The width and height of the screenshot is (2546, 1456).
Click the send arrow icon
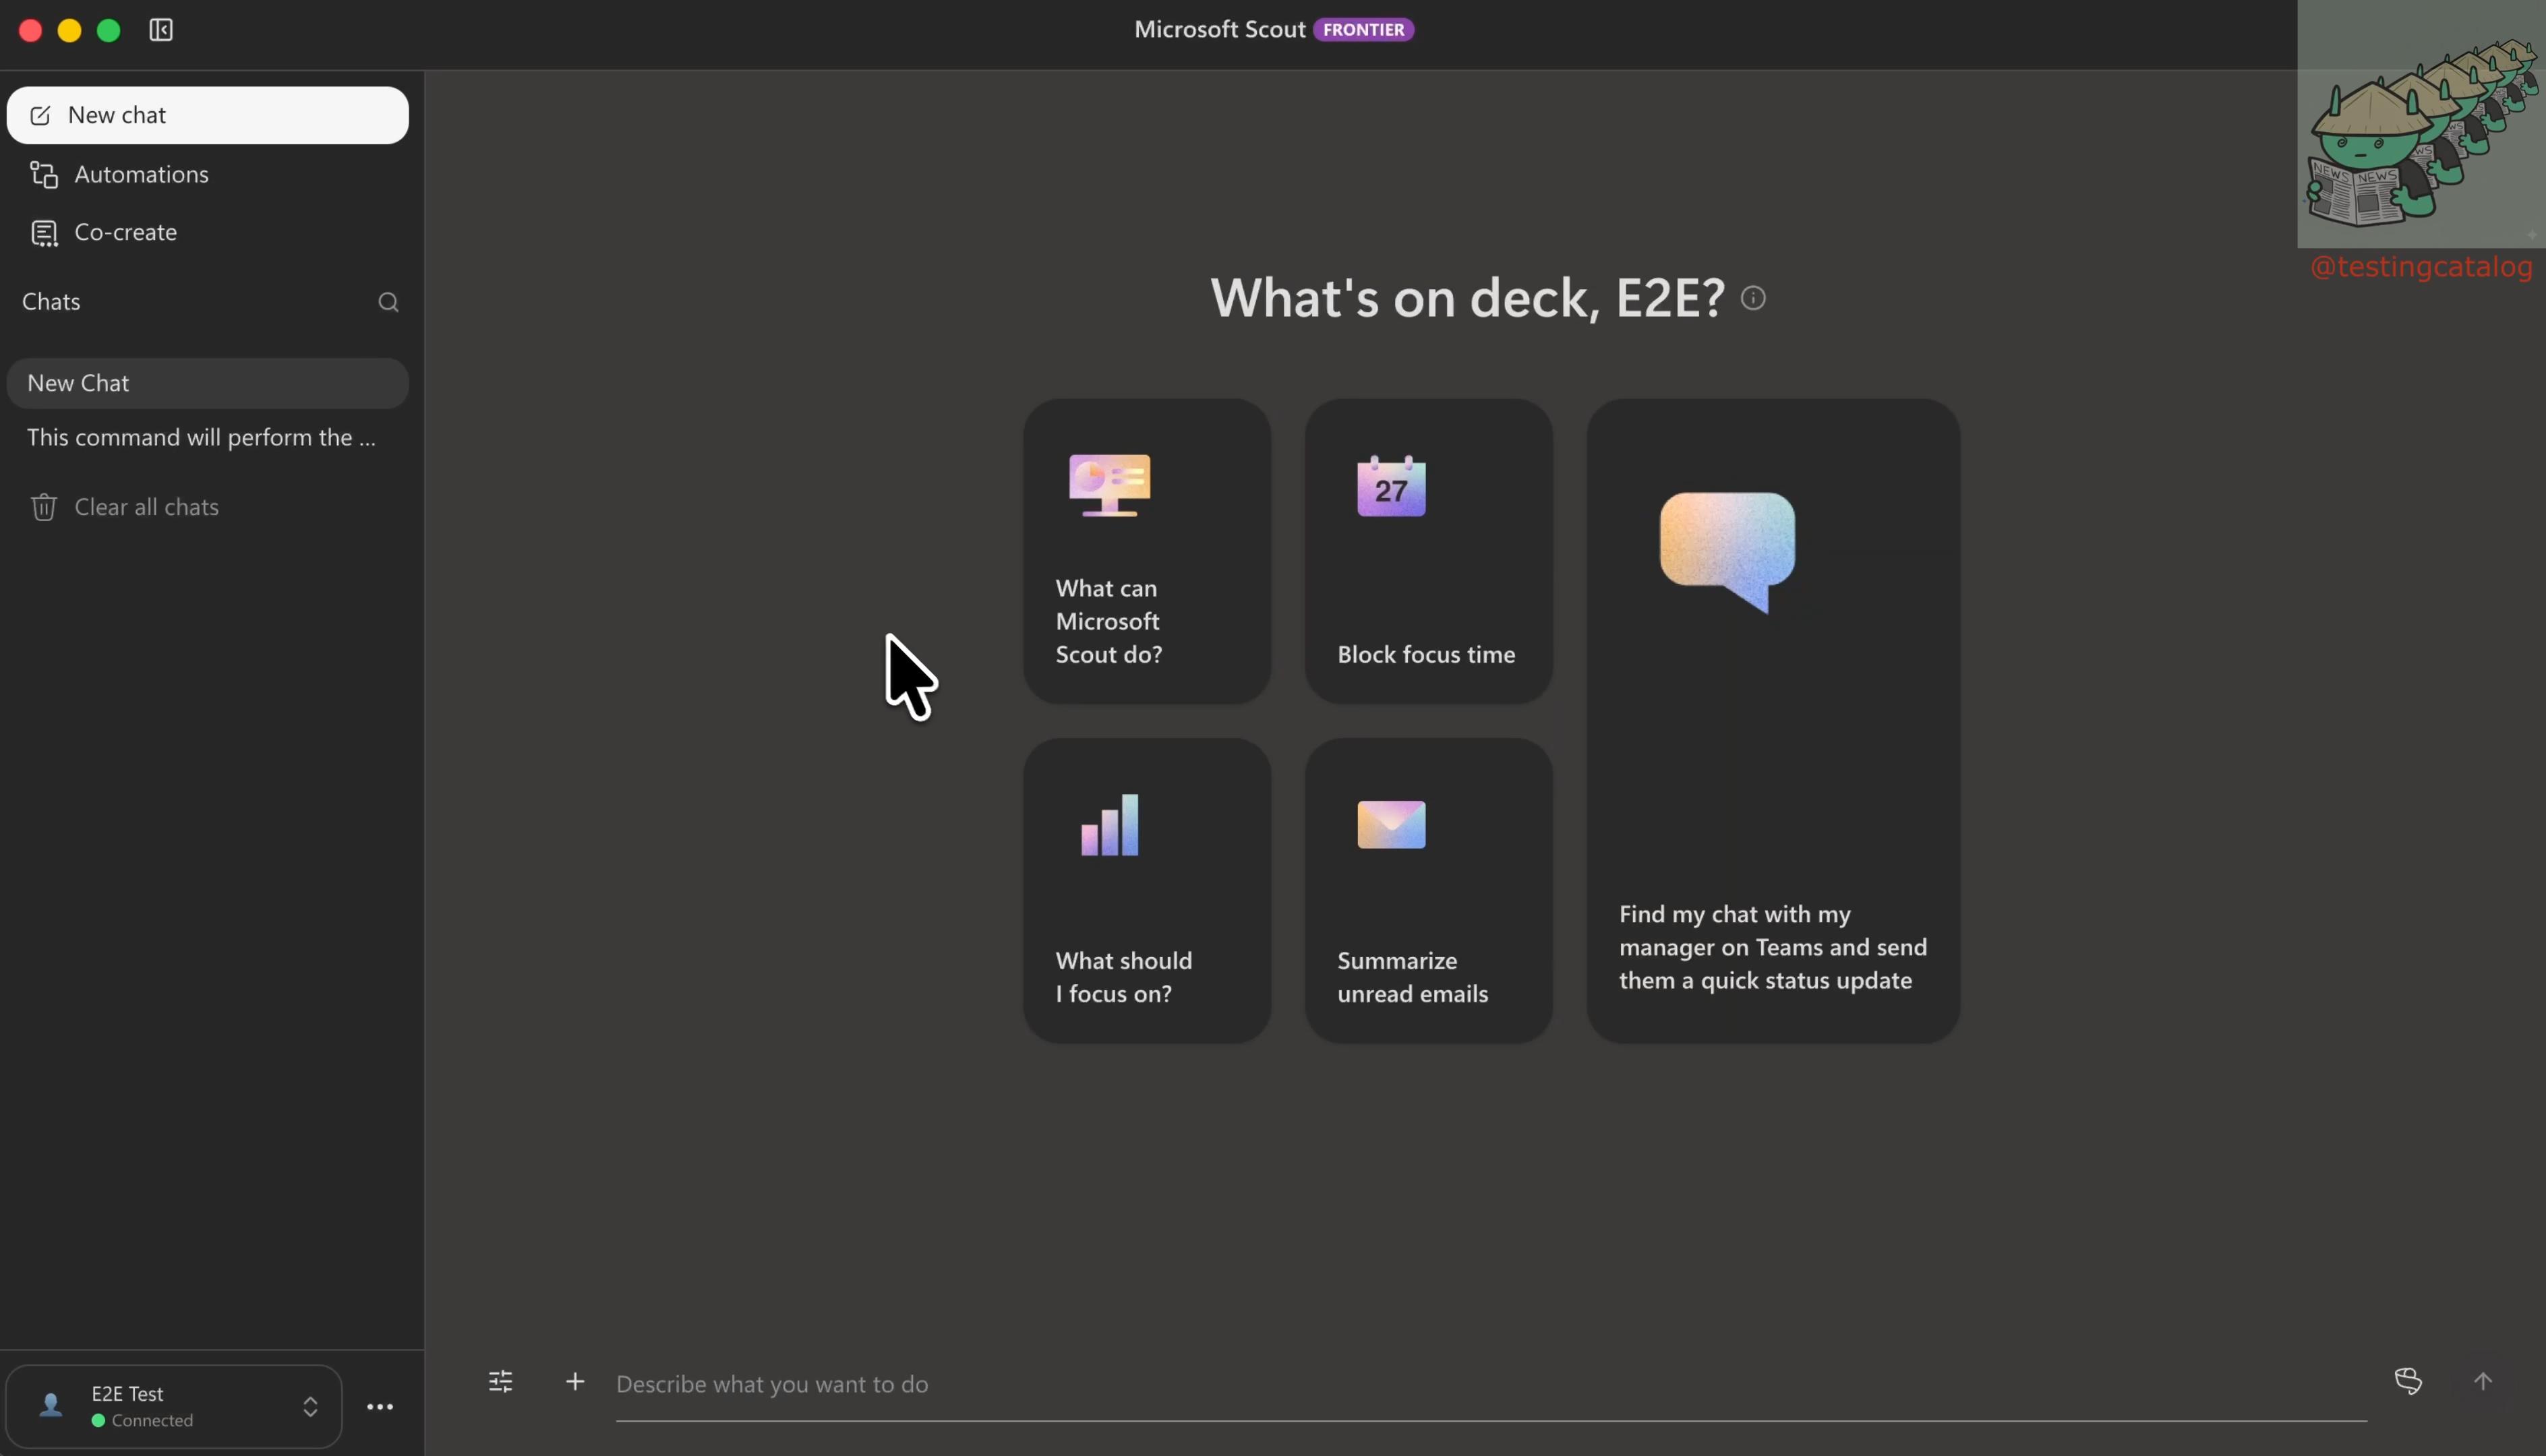pos(2483,1382)
